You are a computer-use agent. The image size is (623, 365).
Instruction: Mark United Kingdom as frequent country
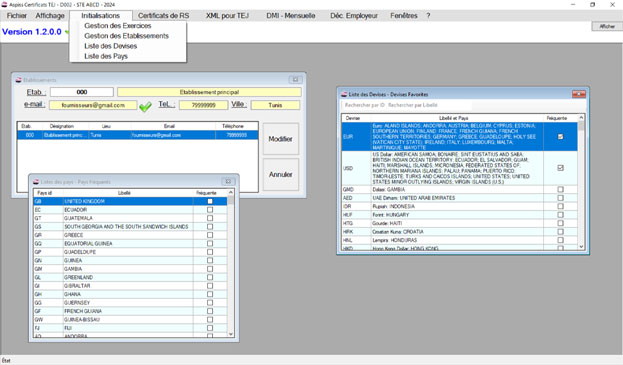(x=210, y=201)
